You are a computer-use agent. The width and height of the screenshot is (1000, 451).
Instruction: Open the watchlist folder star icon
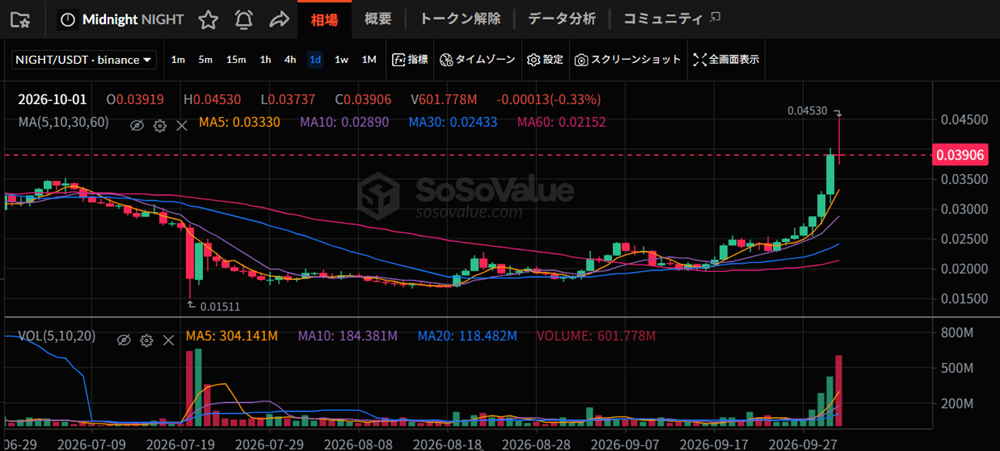(x=21, y=20)
